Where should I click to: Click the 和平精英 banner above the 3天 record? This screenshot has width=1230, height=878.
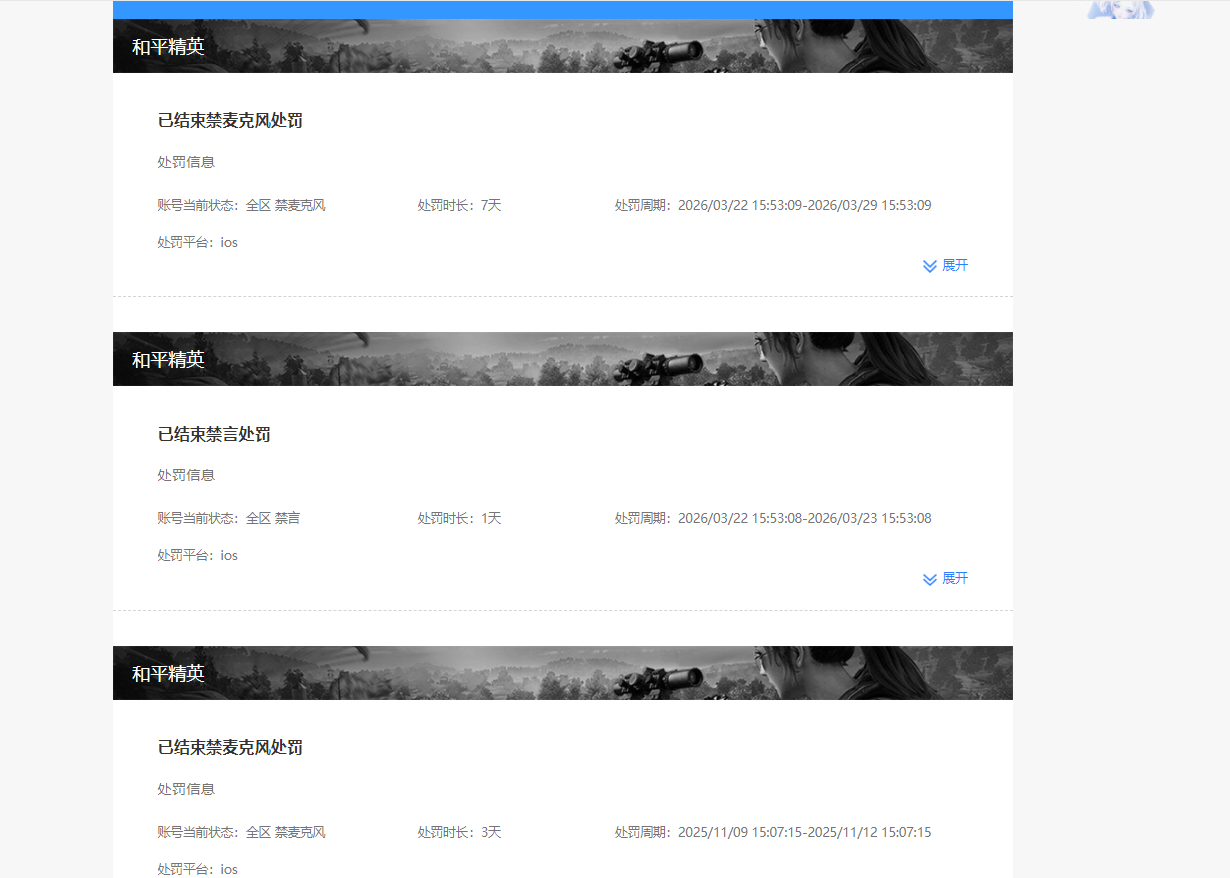(x=563, y=673)
